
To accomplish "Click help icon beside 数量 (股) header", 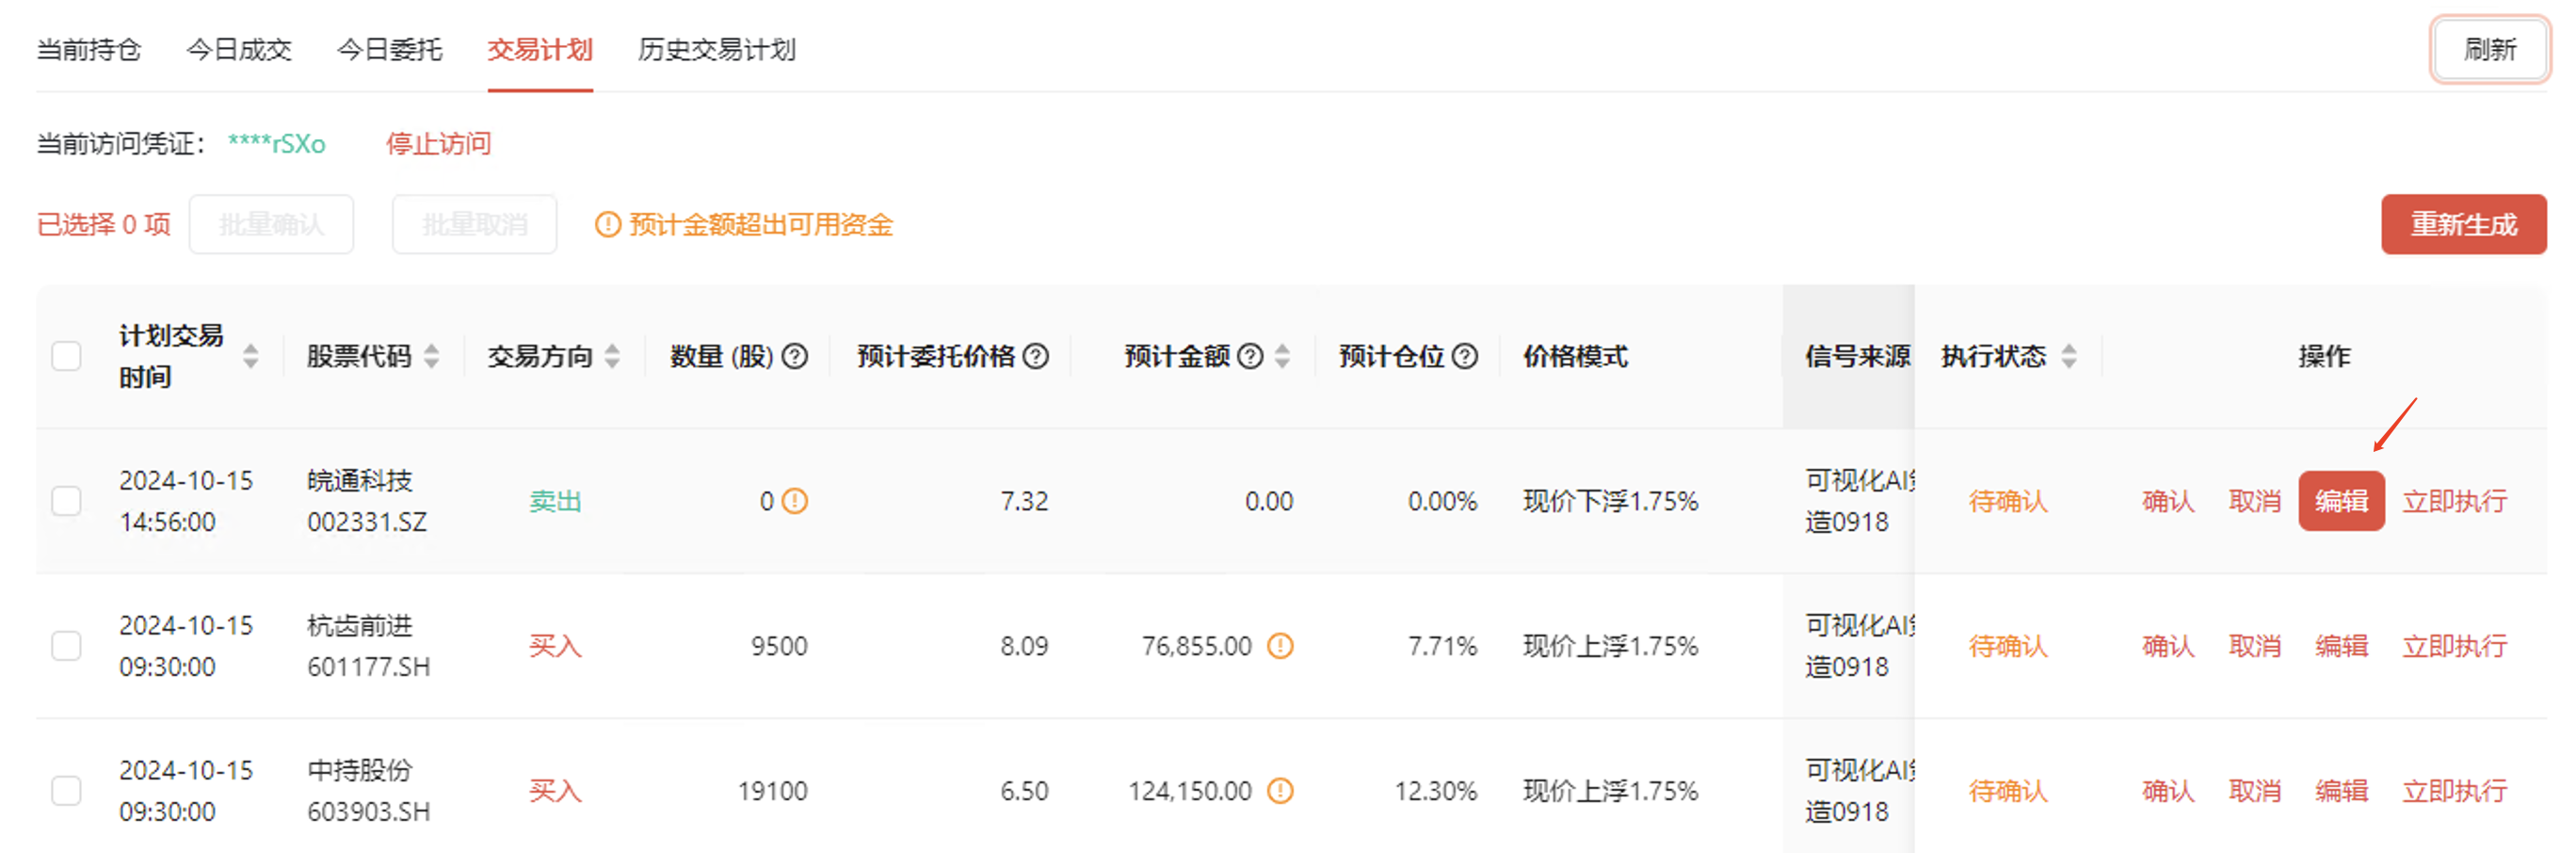I will 795,356.
